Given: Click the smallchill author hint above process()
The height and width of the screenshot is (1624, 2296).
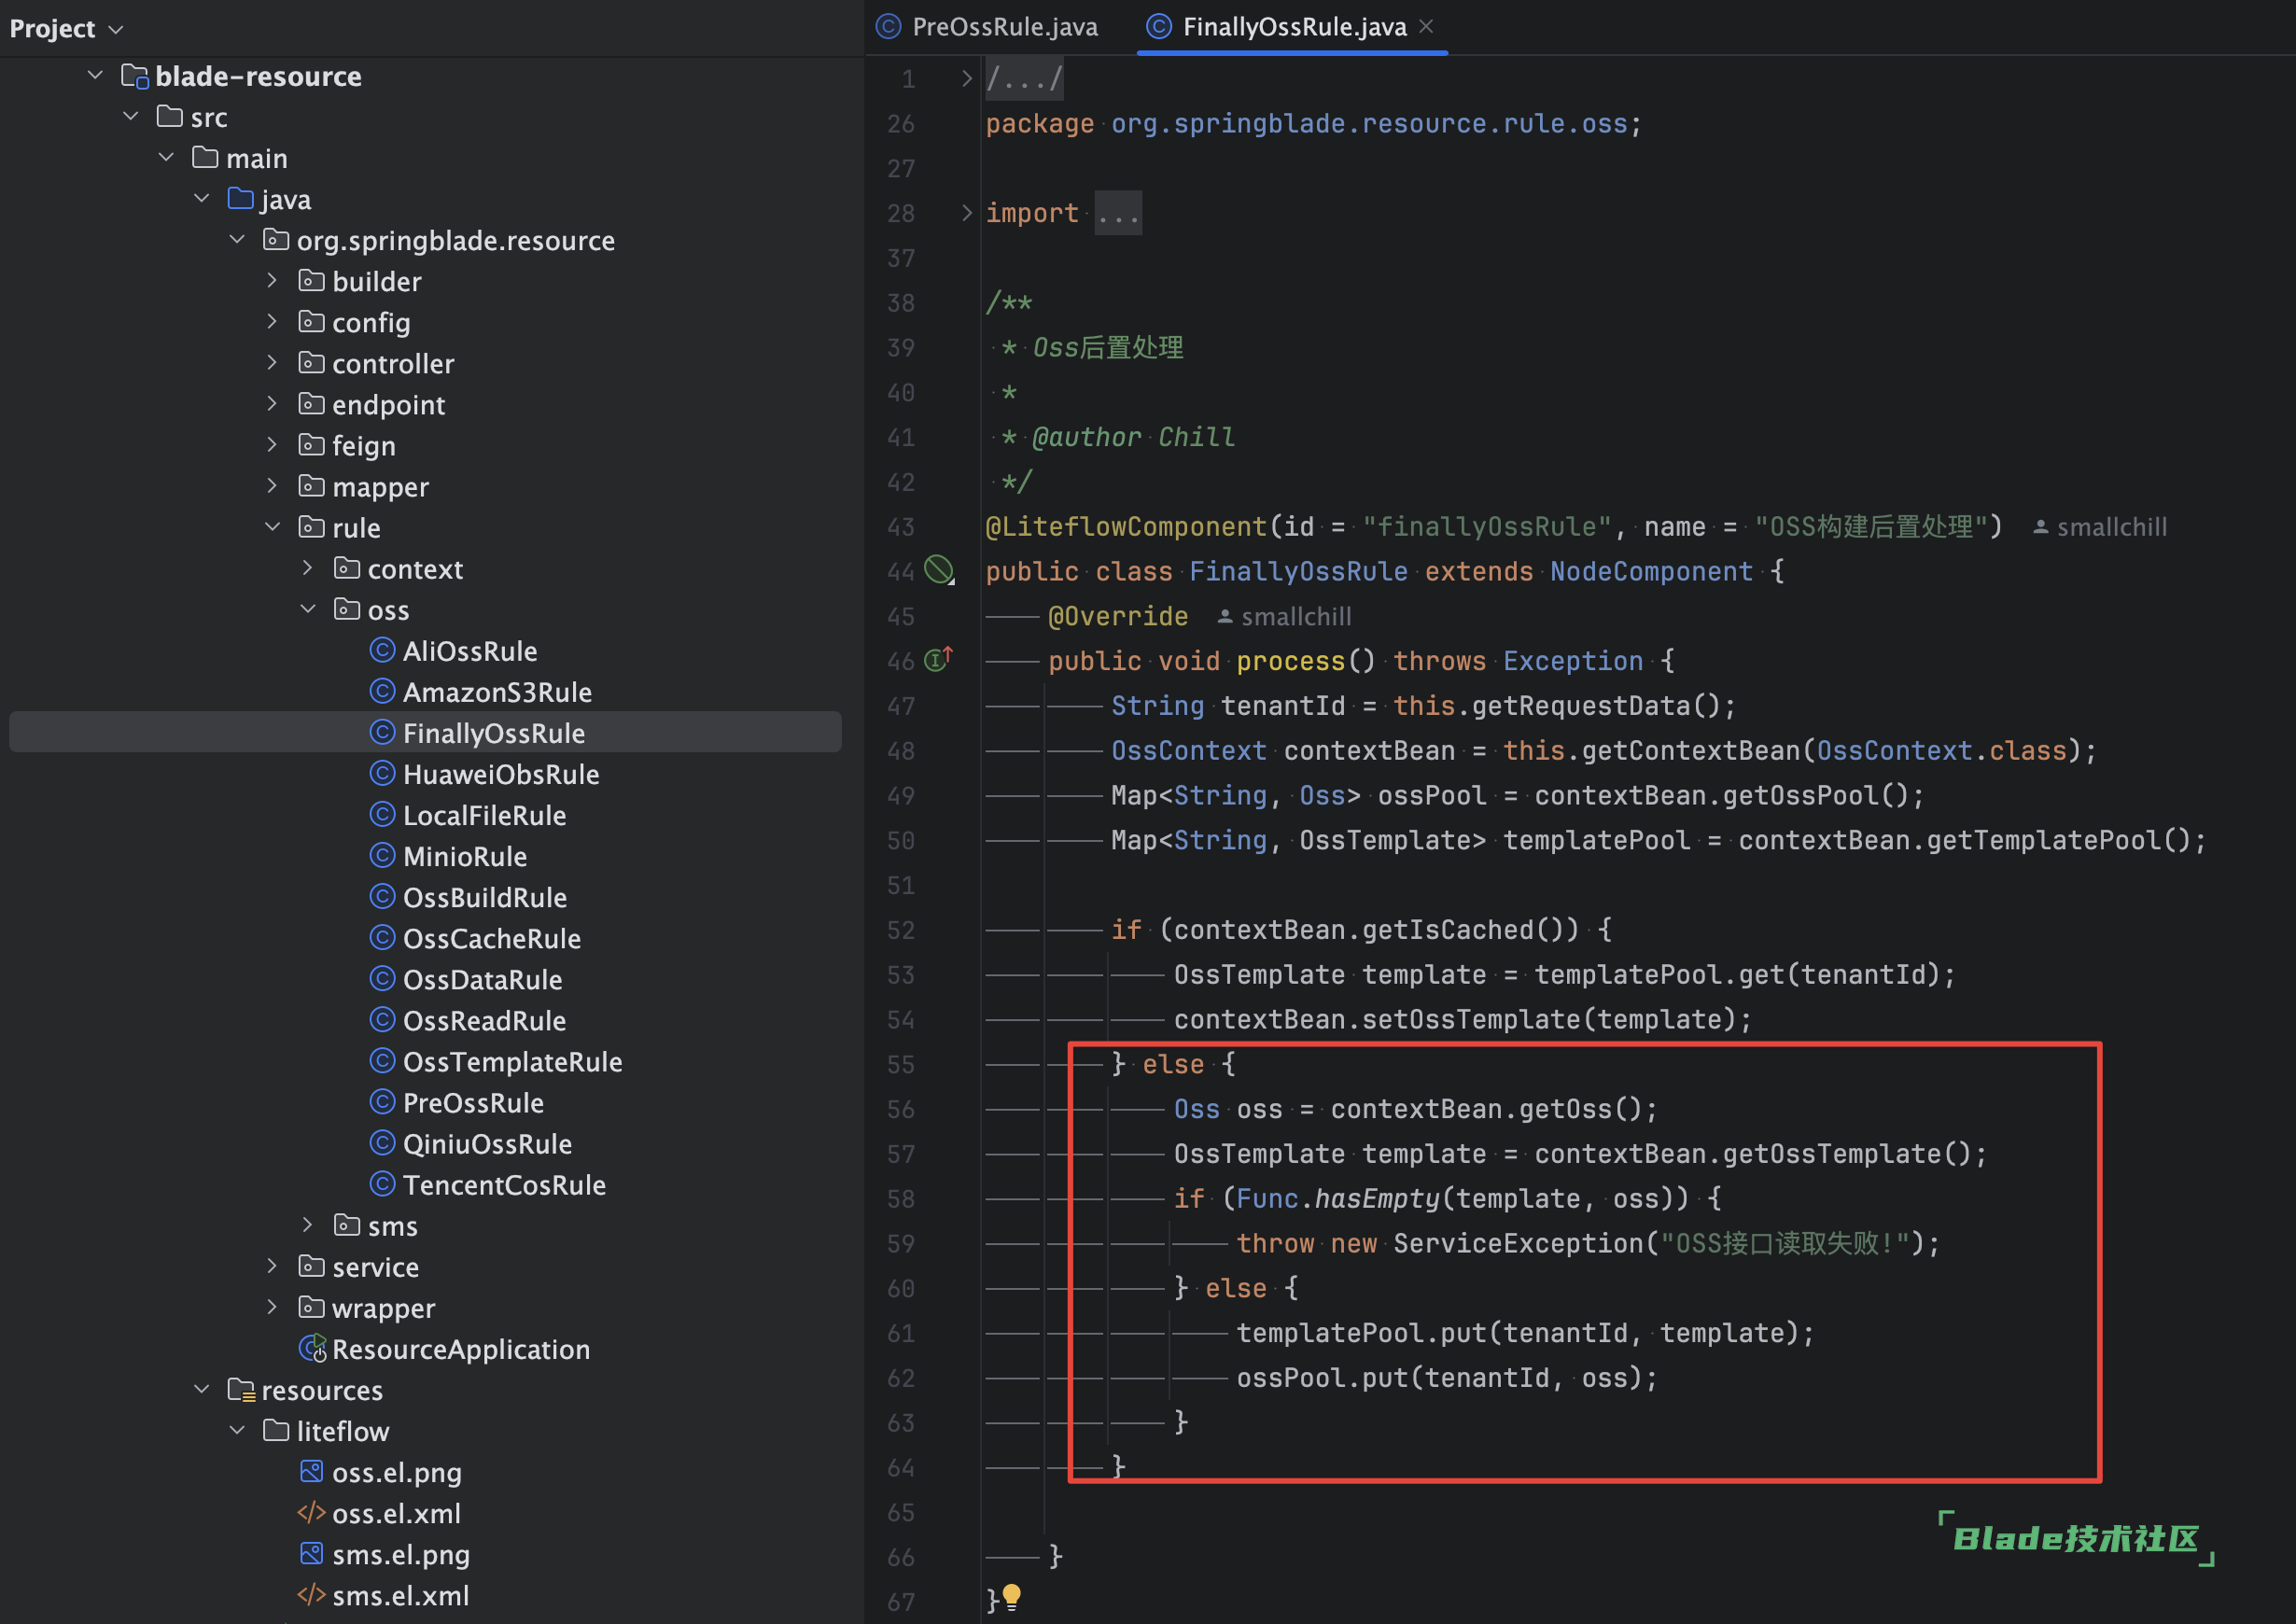Looking at the screenshot, I should pyautogui.click(x=1284, y=617).
